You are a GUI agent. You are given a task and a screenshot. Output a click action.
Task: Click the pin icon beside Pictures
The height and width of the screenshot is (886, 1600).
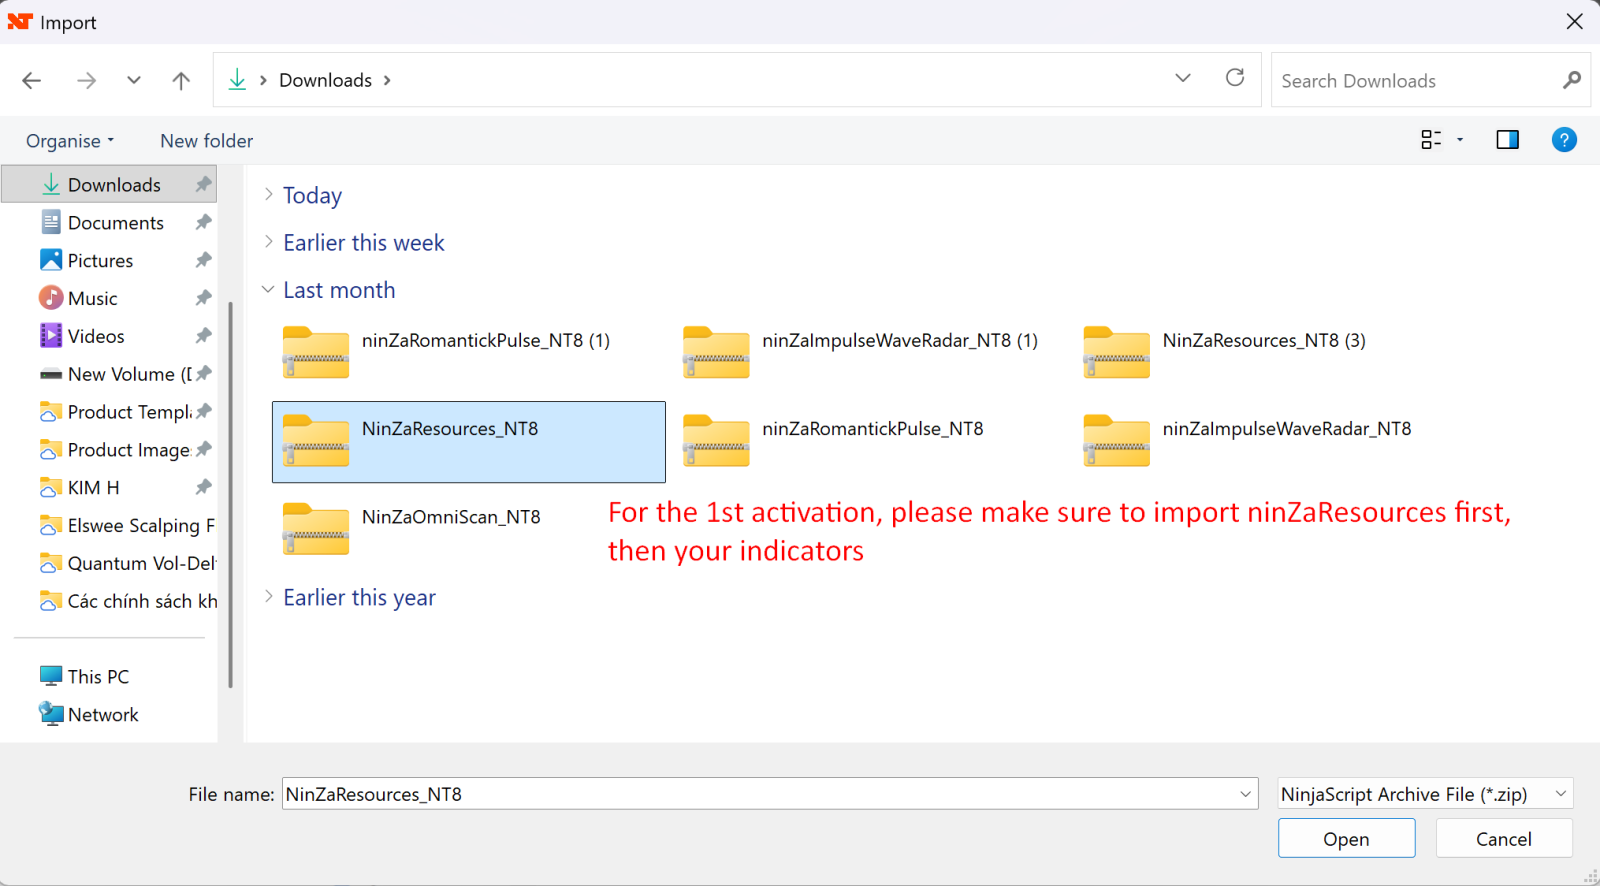(203, 260)
